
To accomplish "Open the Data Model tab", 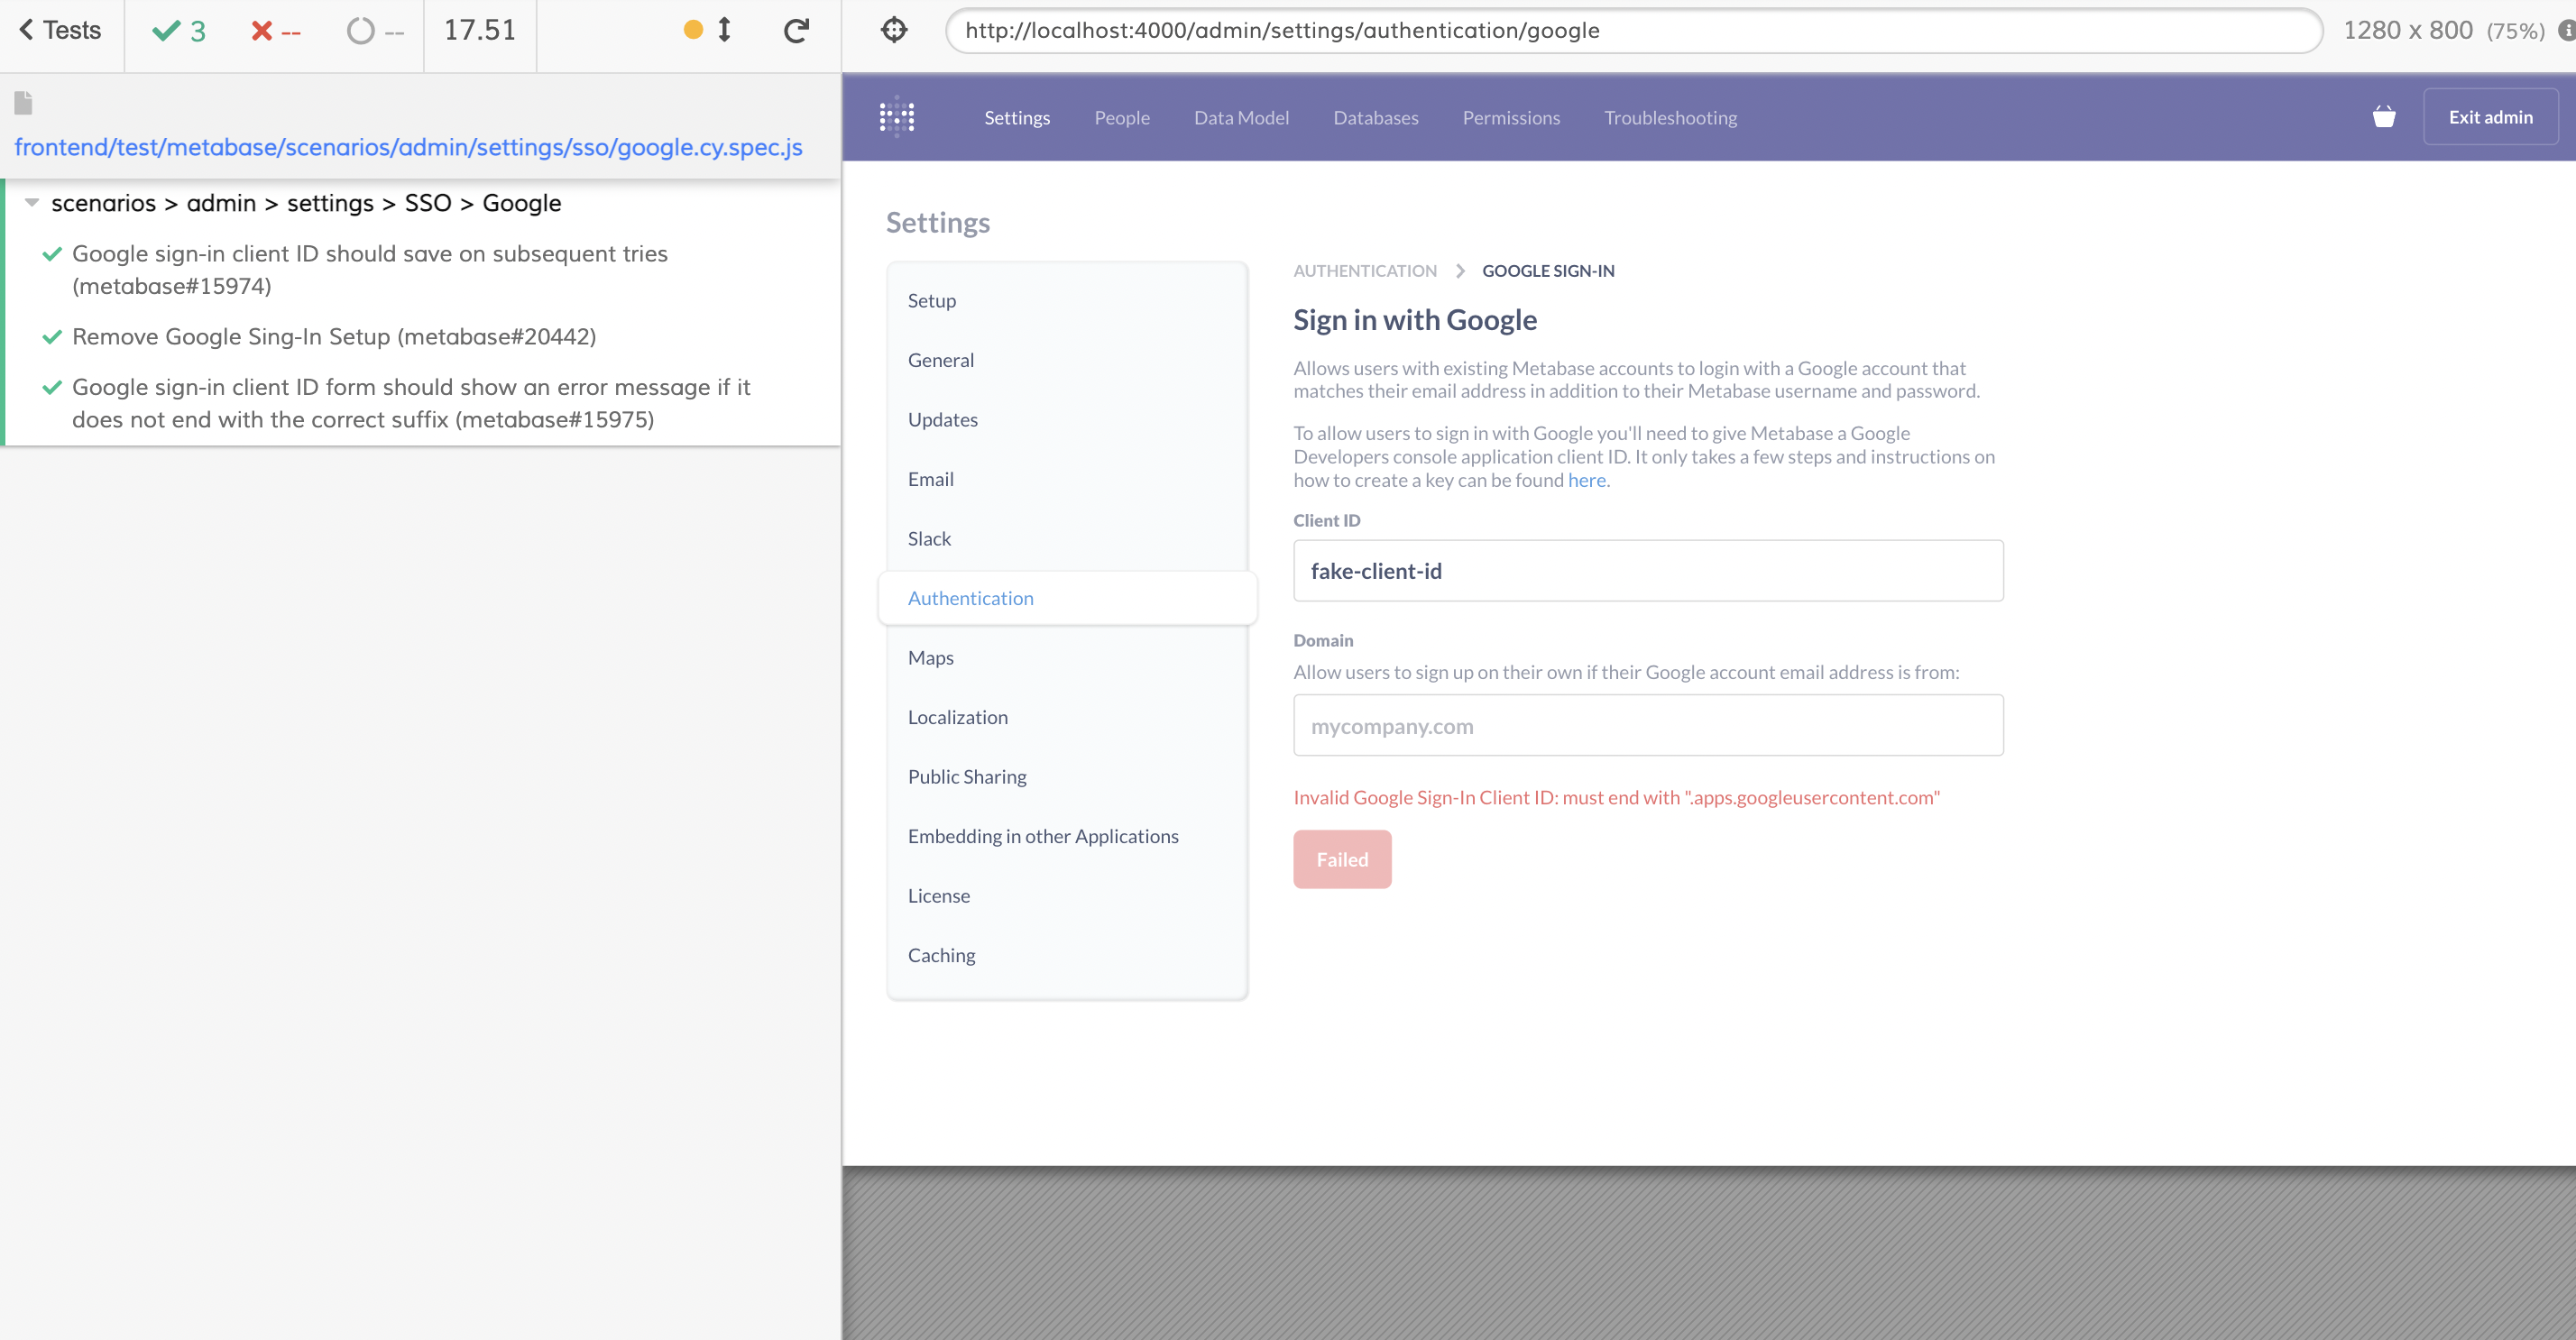I will point(1240,117).
